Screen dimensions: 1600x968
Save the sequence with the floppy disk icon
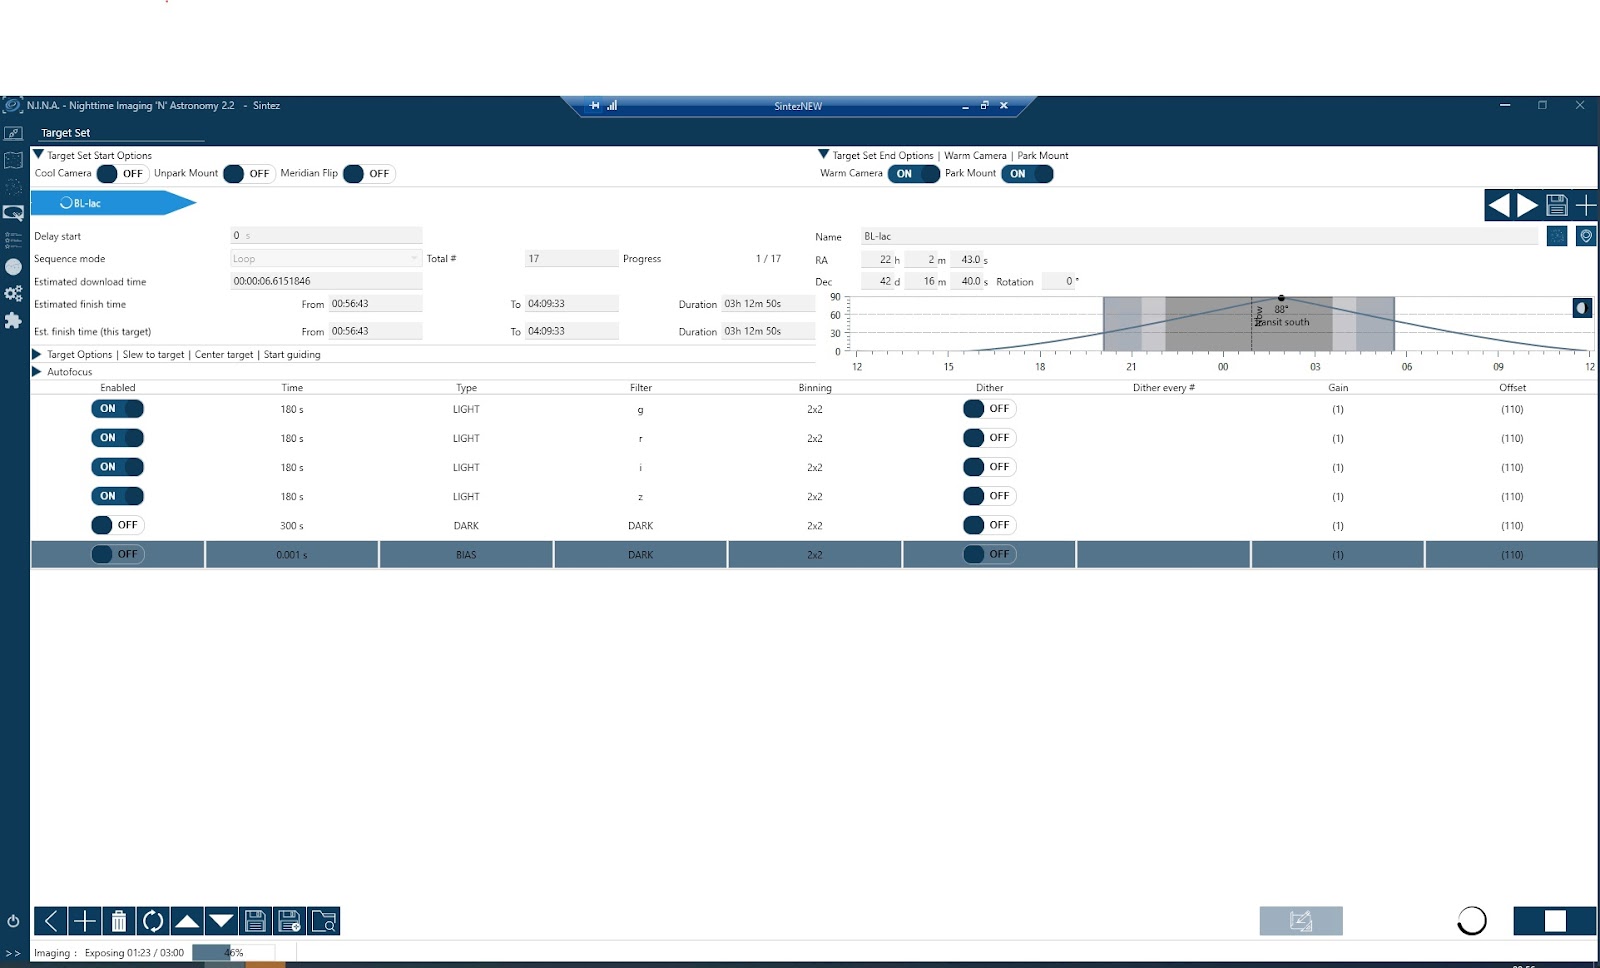255,921
